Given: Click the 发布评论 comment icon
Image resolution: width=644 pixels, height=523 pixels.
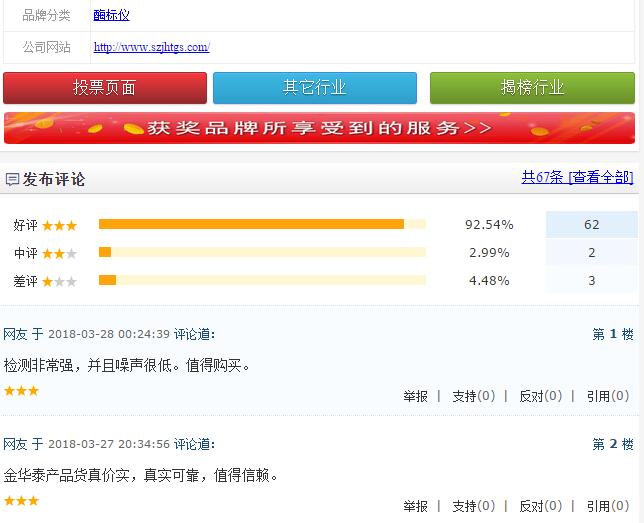Looking at the screenshot, I should tap(12, 180).
